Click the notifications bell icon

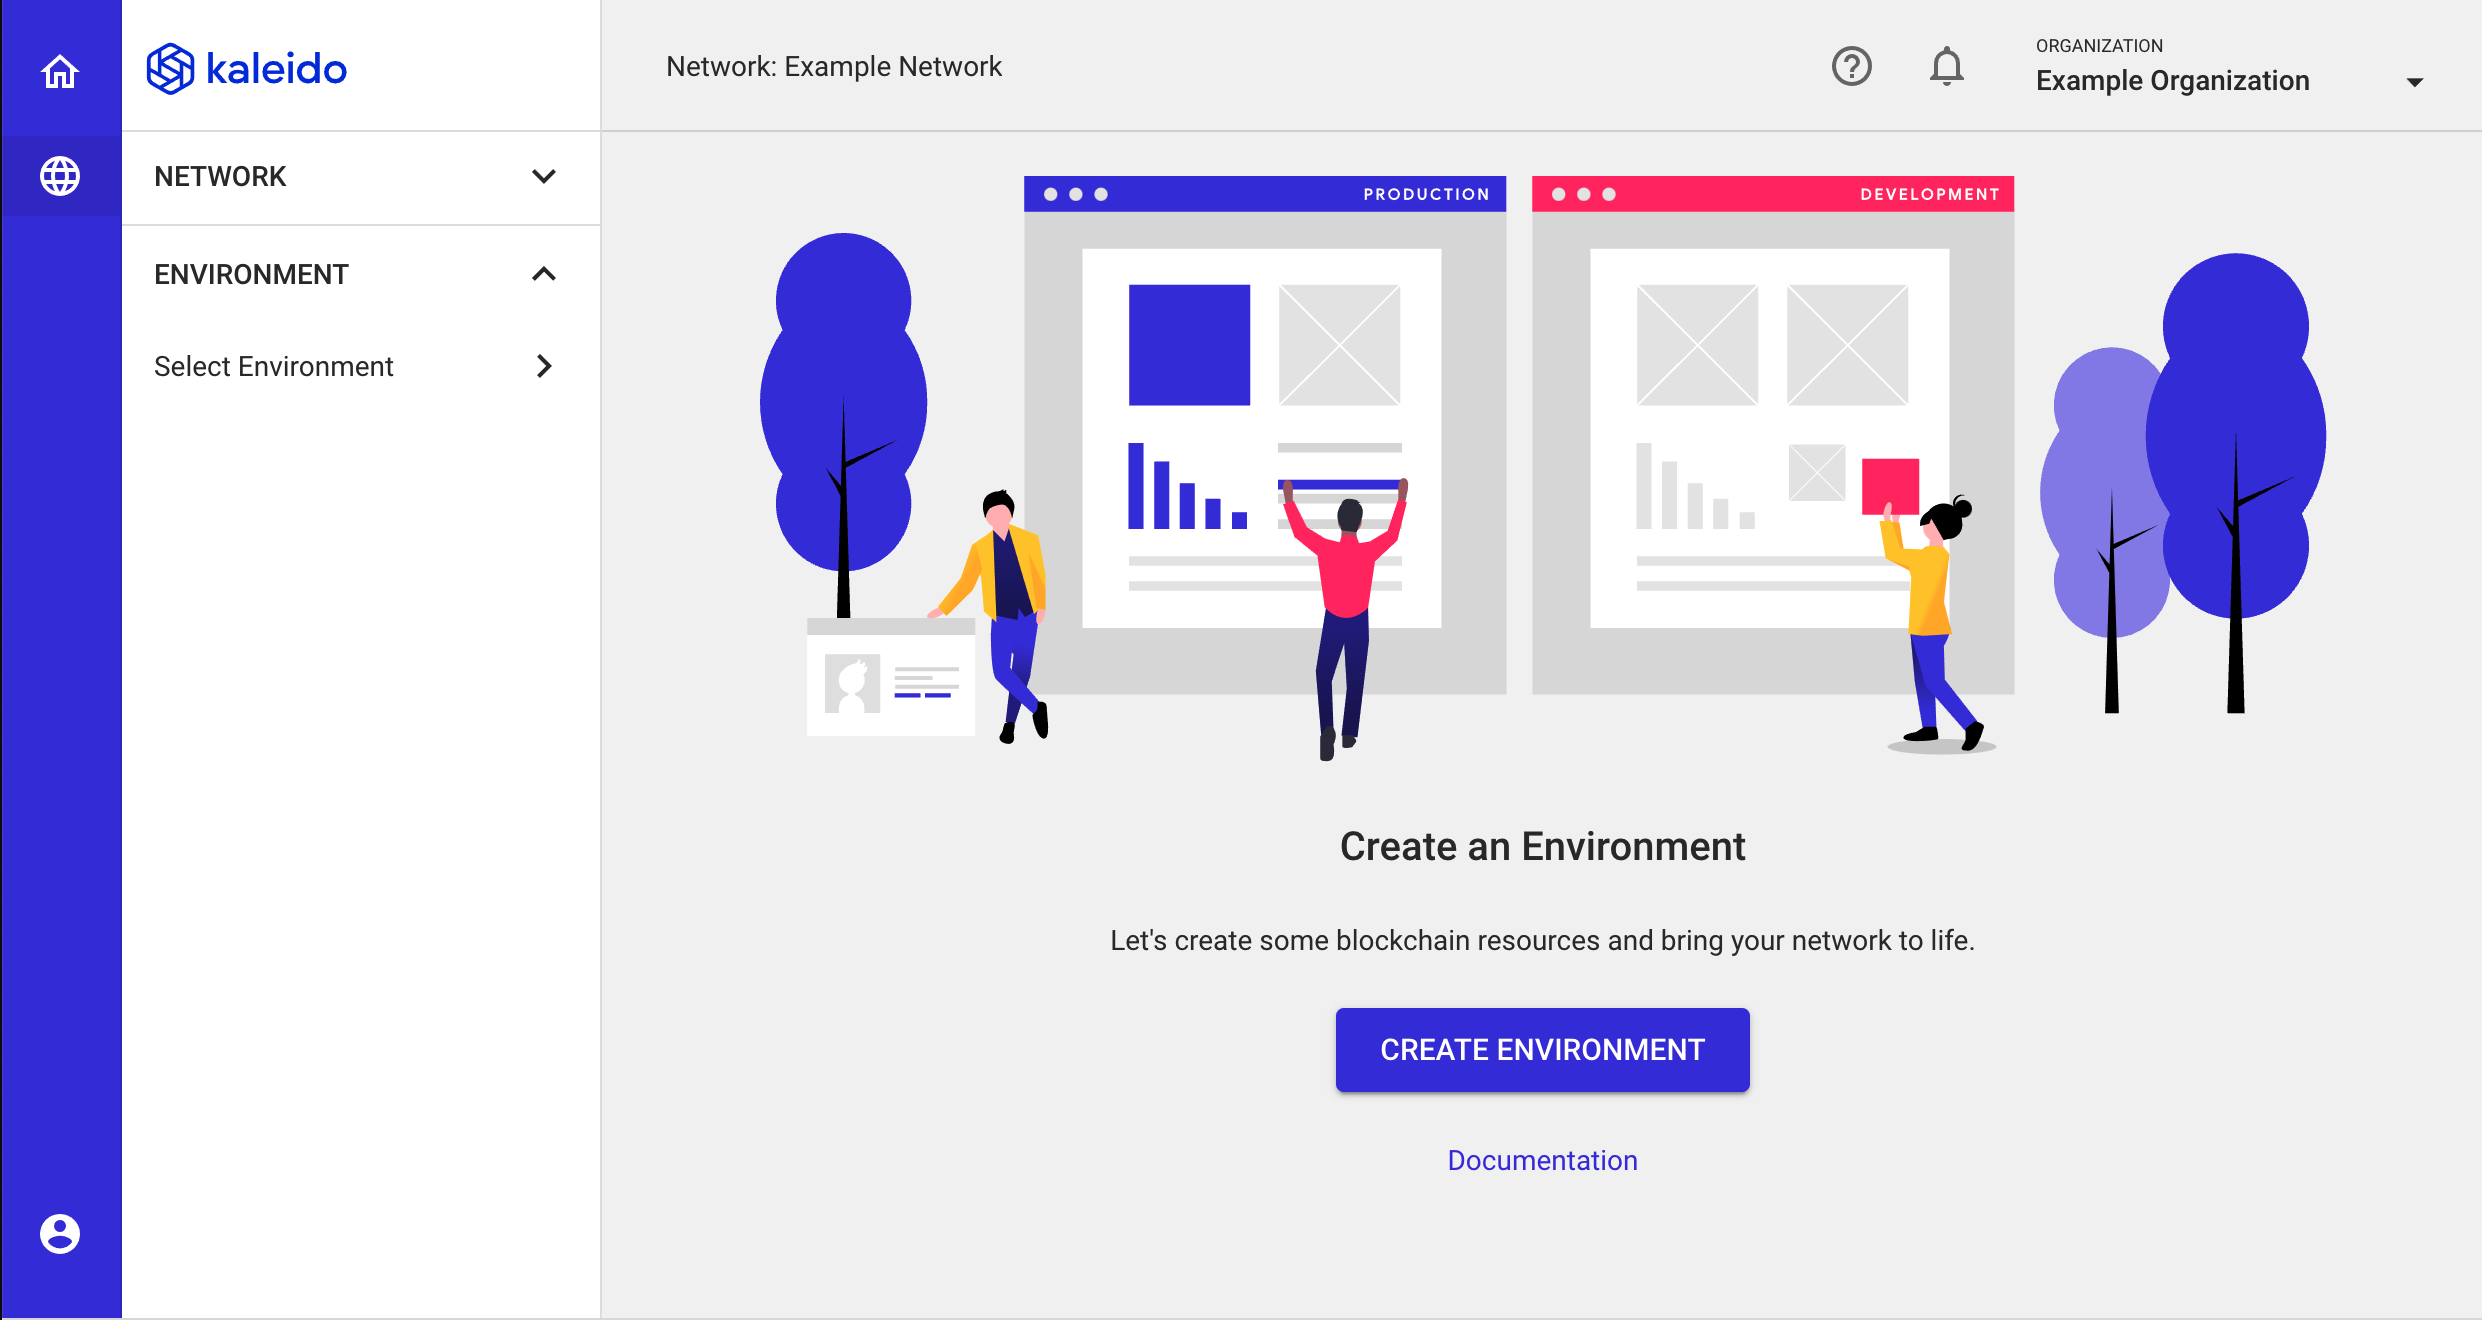1944,66
